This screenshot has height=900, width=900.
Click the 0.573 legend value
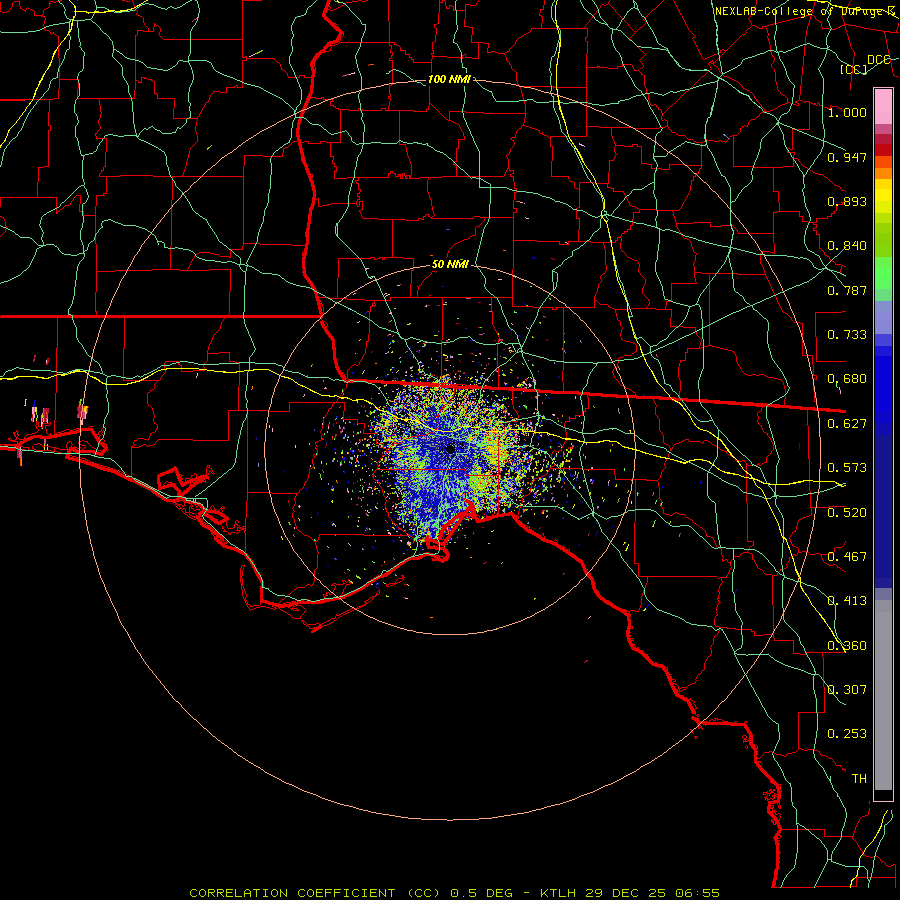click(847, 468)
